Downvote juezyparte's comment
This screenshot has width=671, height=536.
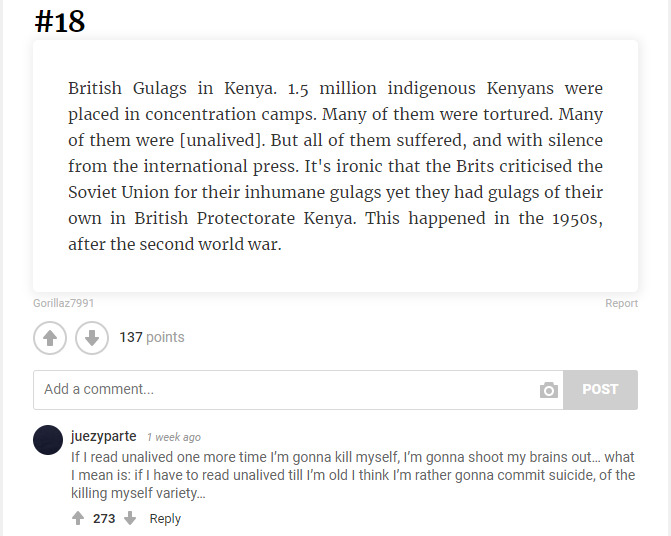pos(130,519)
